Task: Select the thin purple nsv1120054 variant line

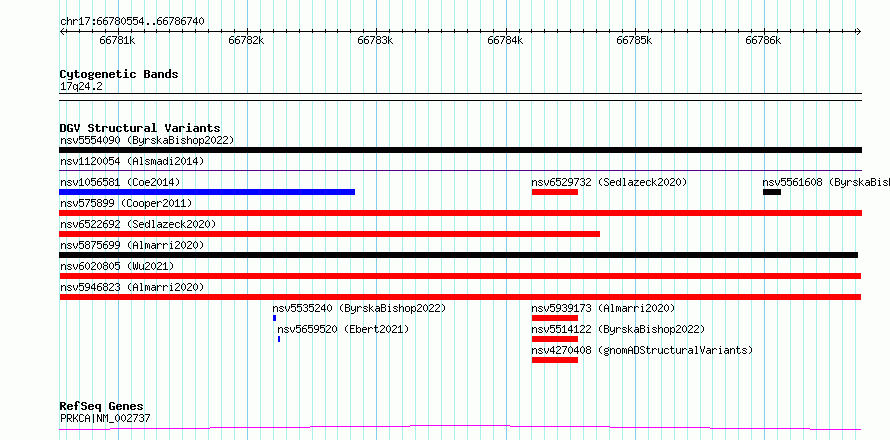Action: click(x=460, y=170)
